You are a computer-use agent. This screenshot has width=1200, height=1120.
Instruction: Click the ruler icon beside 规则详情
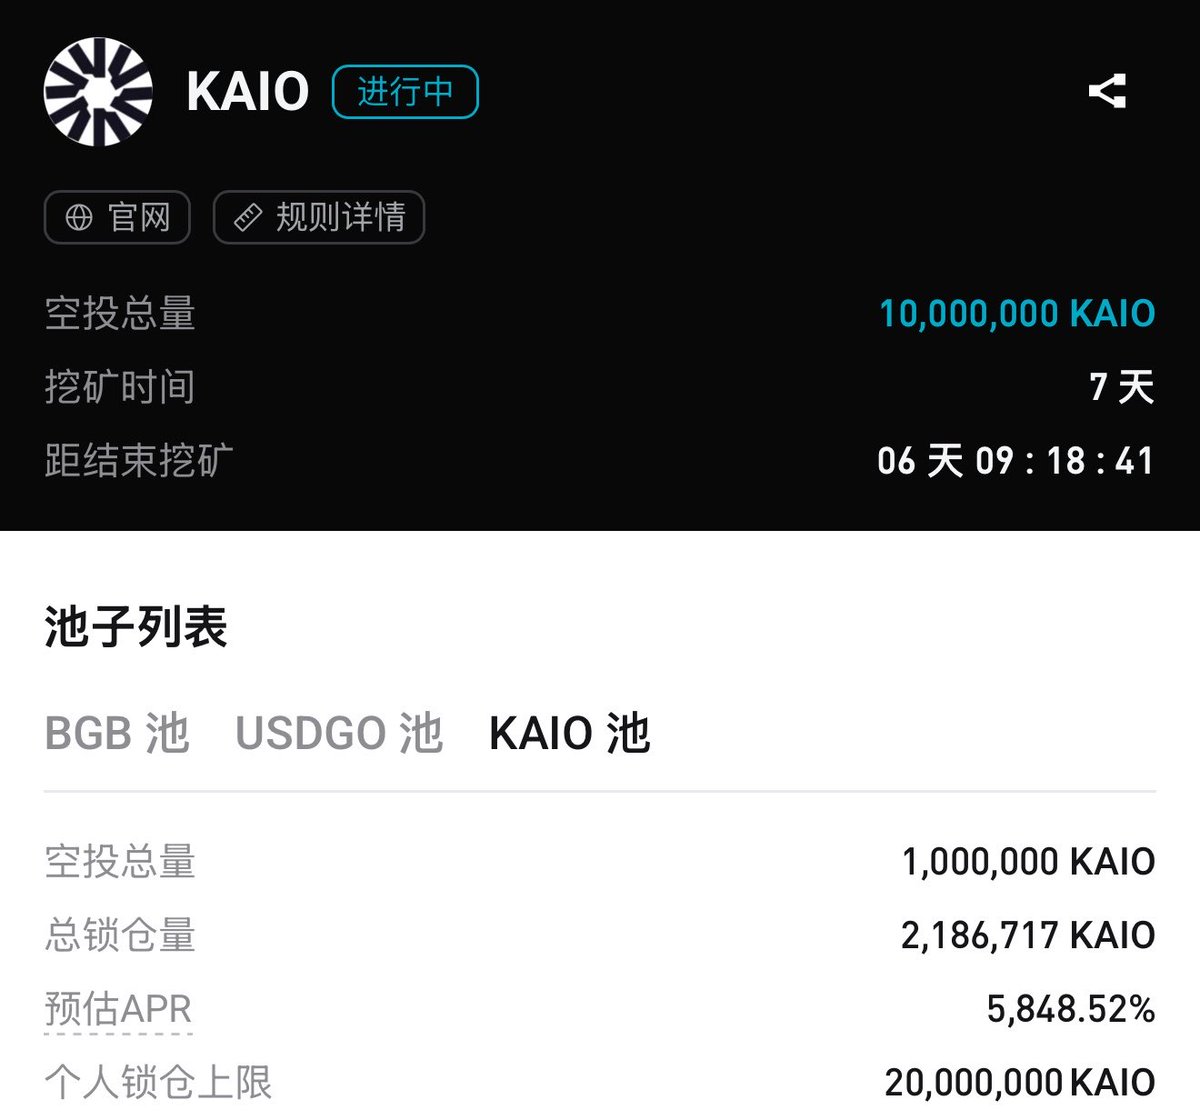[x=247, y=217]
